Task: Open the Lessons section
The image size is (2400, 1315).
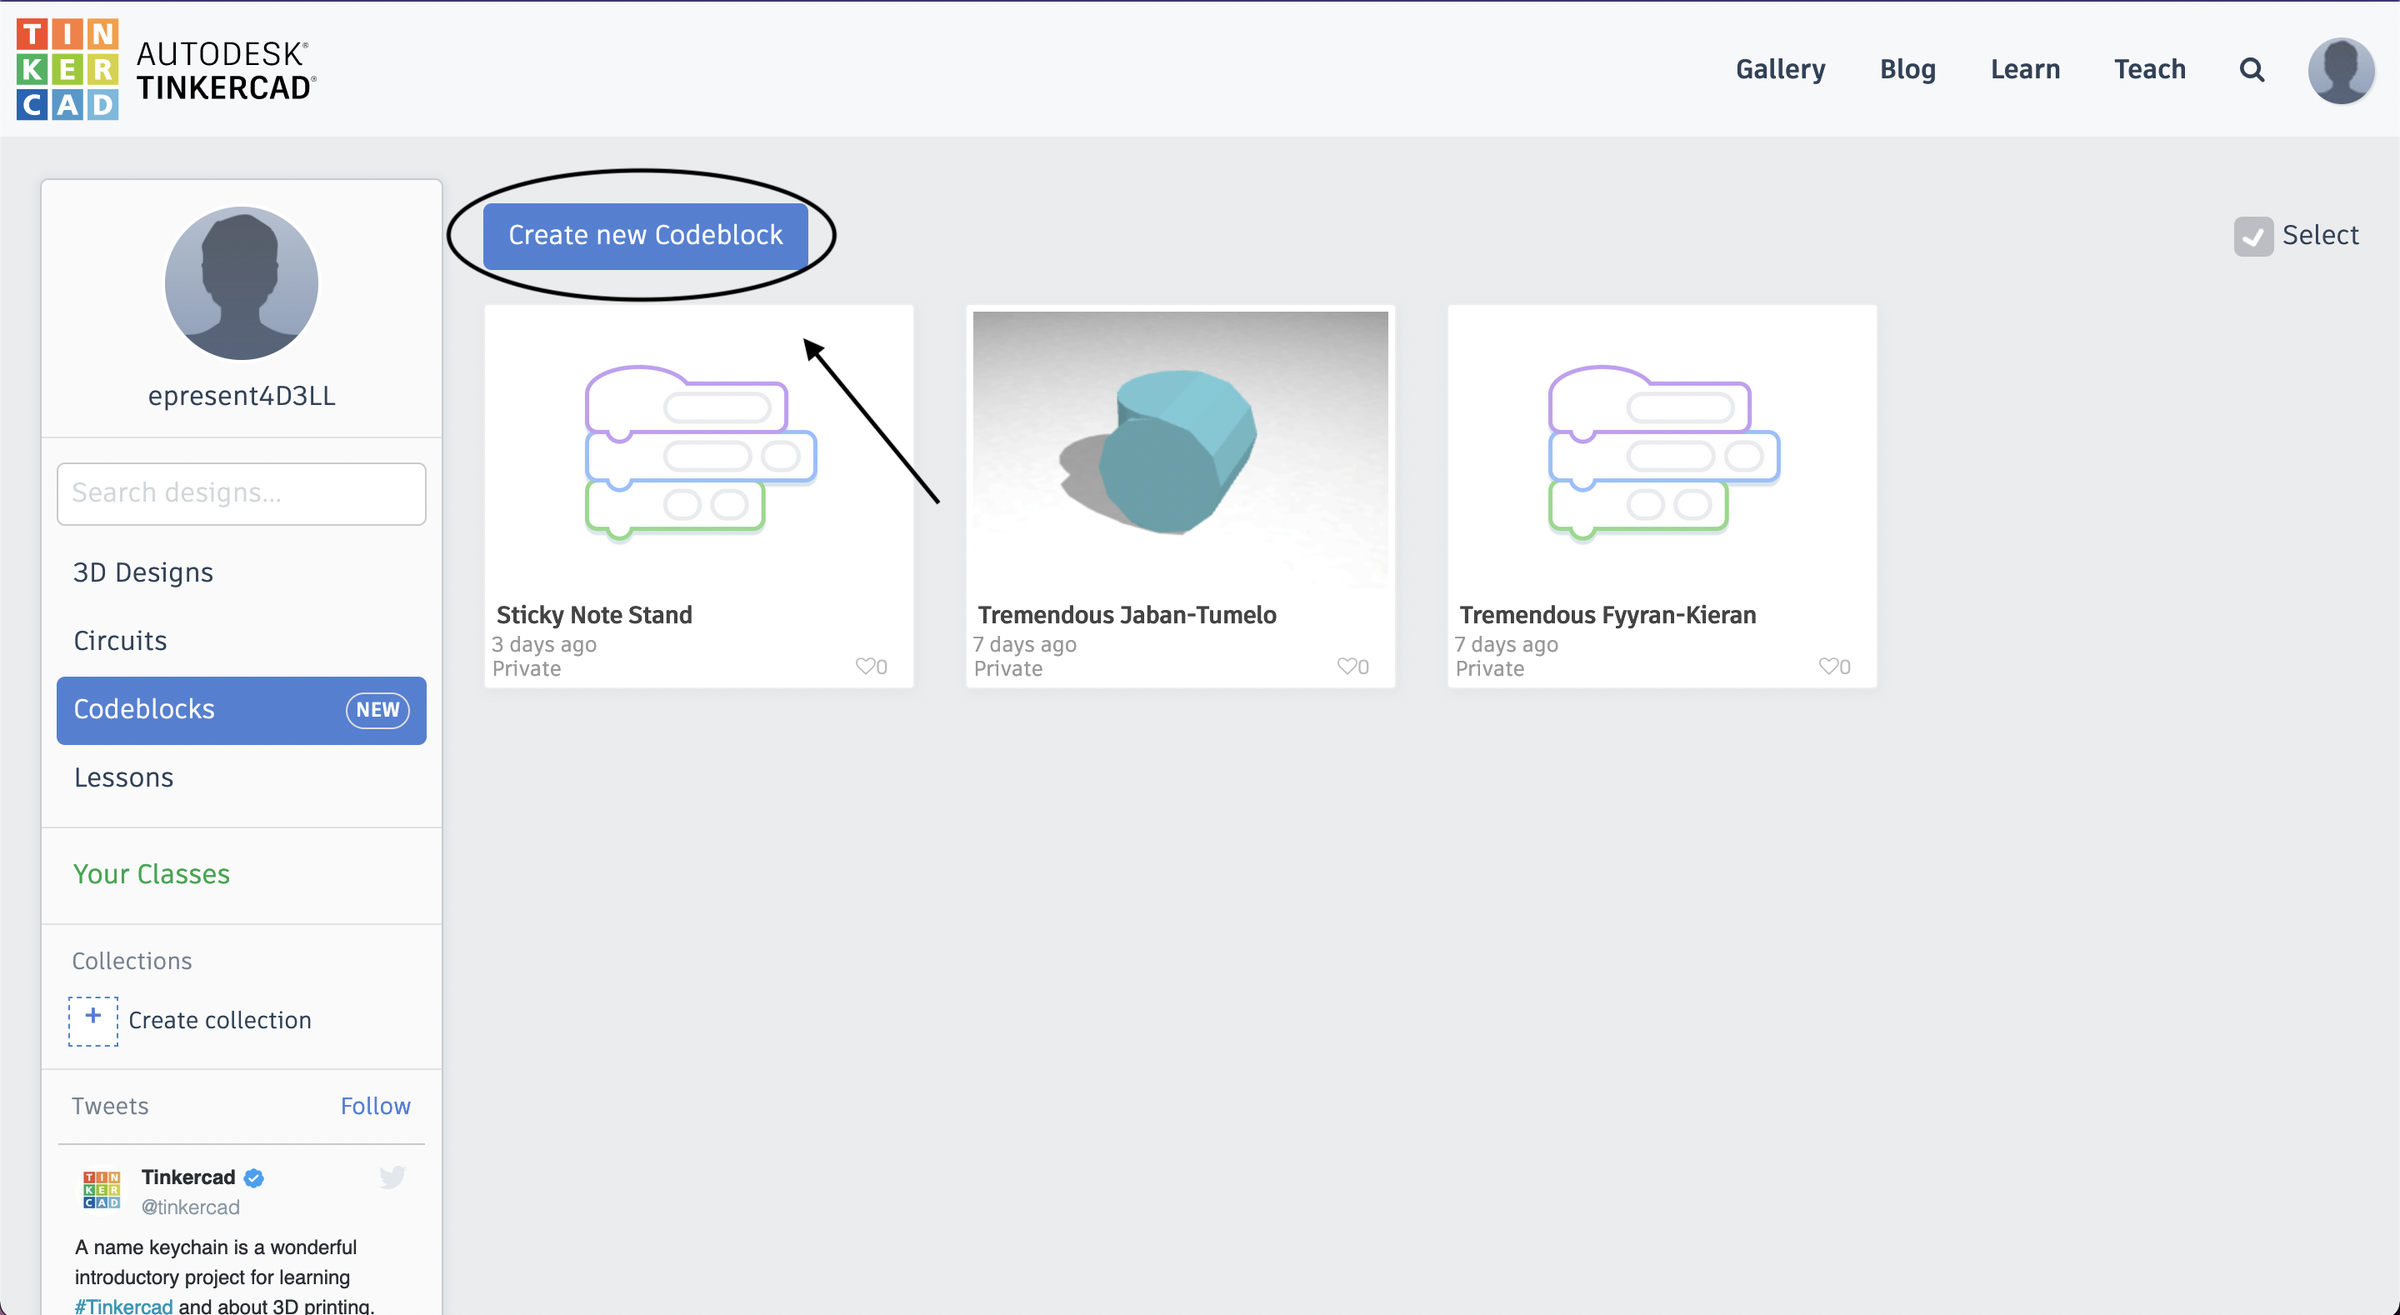Action: pyautogui.click(x=123, y=777)
